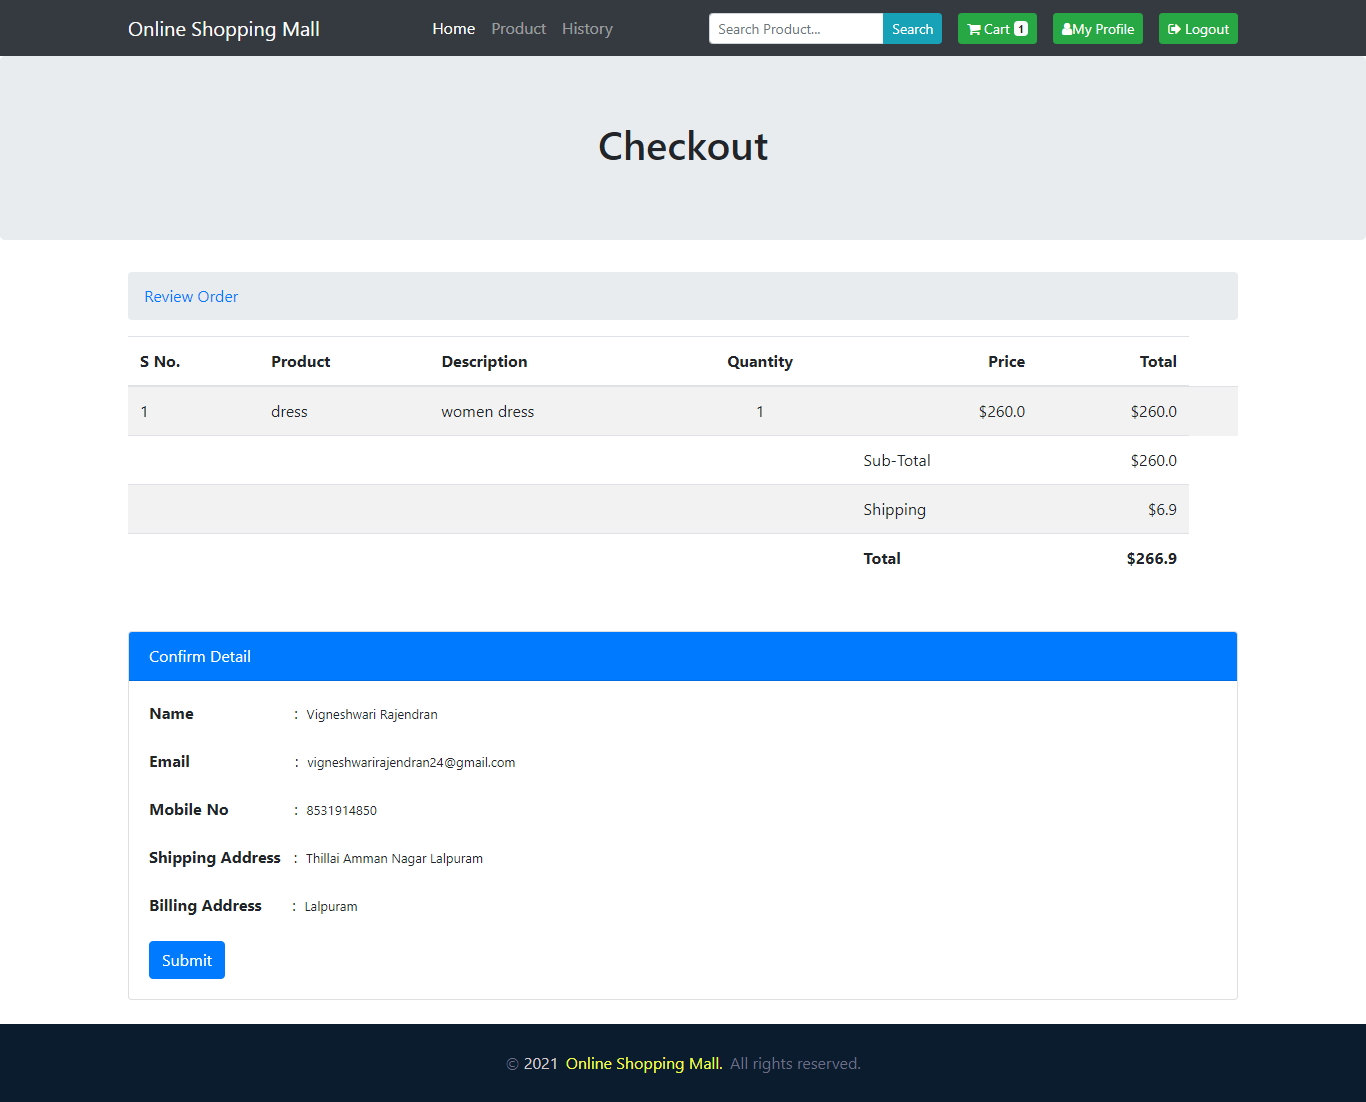
Task: Click the cart item count badge
Action: [x=1021, y=29]
